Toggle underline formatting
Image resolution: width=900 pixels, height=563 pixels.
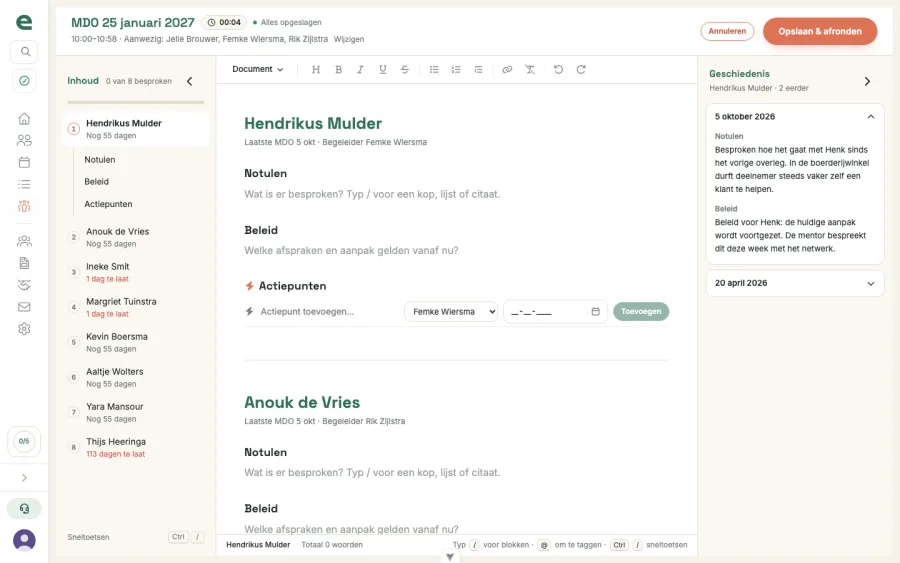(383, 69)
